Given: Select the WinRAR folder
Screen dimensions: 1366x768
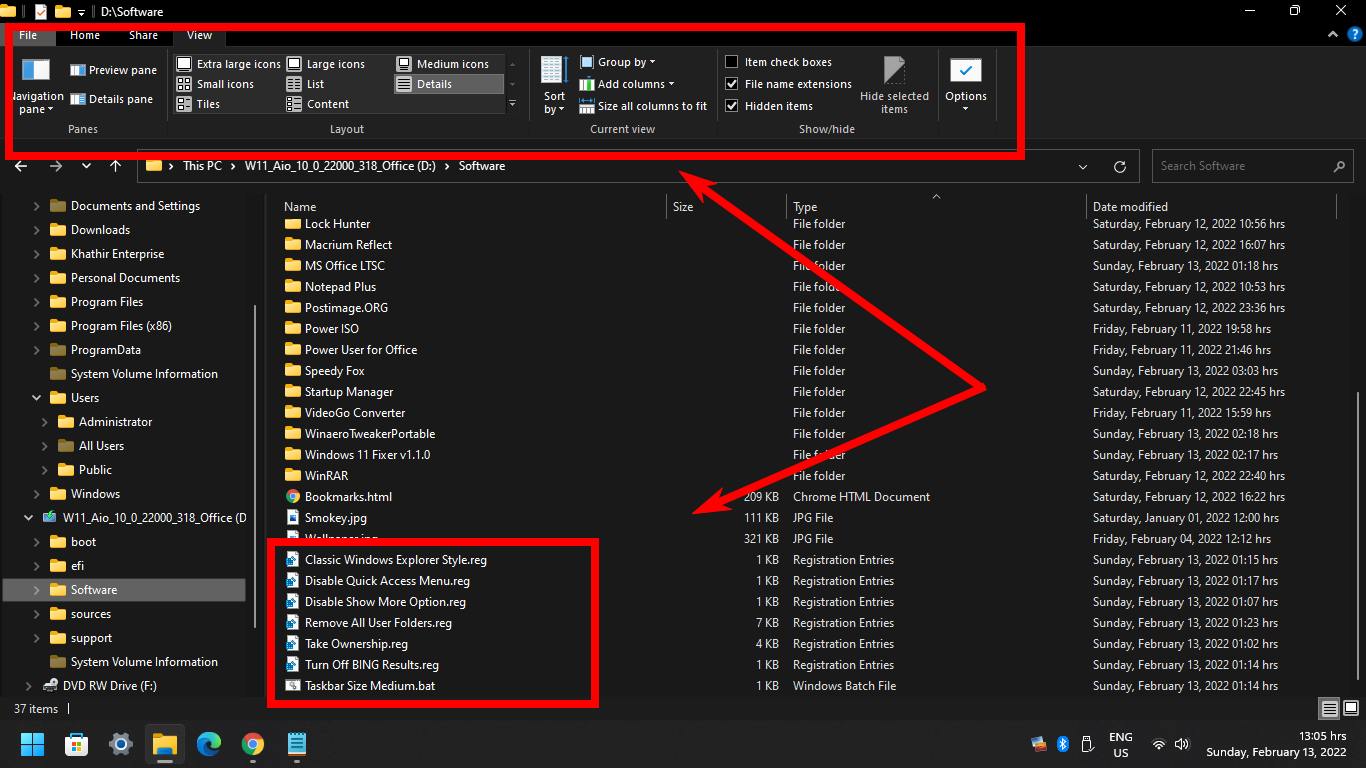Looking at the screenshot, I should pos(326,476).
